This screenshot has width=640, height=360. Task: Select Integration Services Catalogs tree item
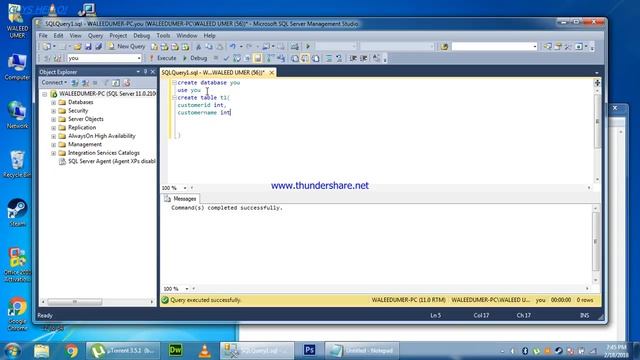104,153
